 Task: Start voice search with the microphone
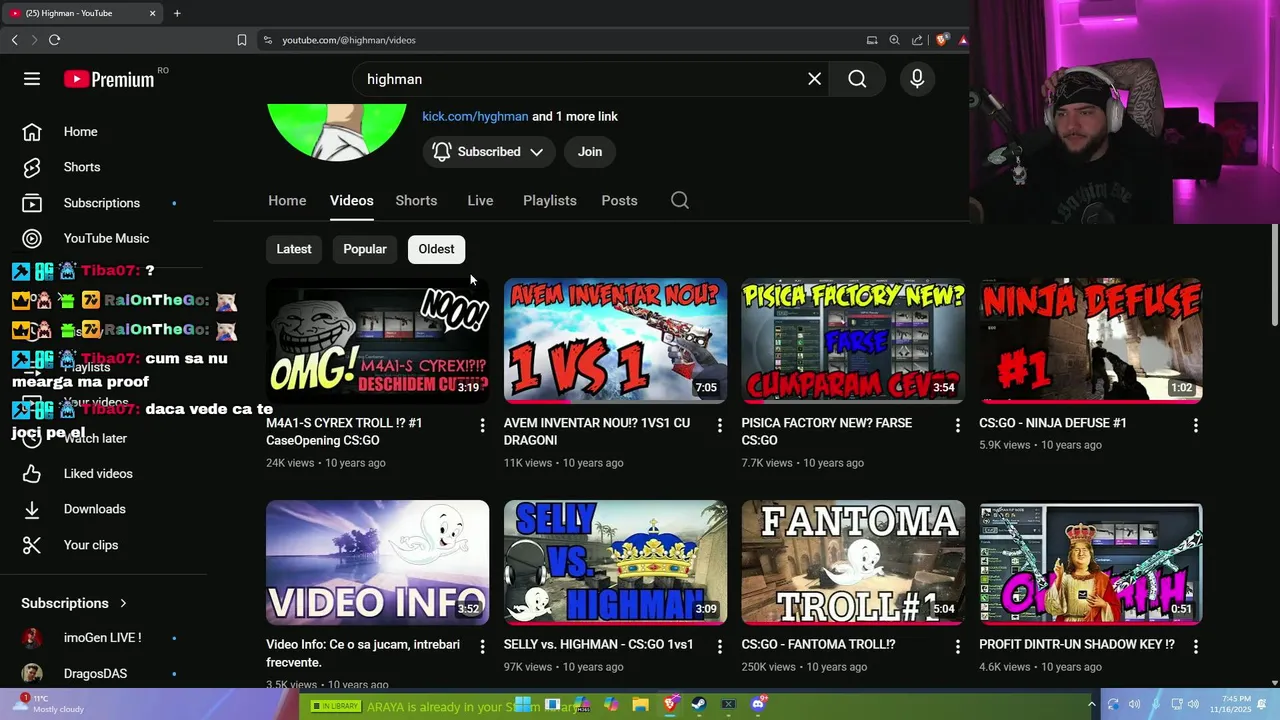pos(917,79)
